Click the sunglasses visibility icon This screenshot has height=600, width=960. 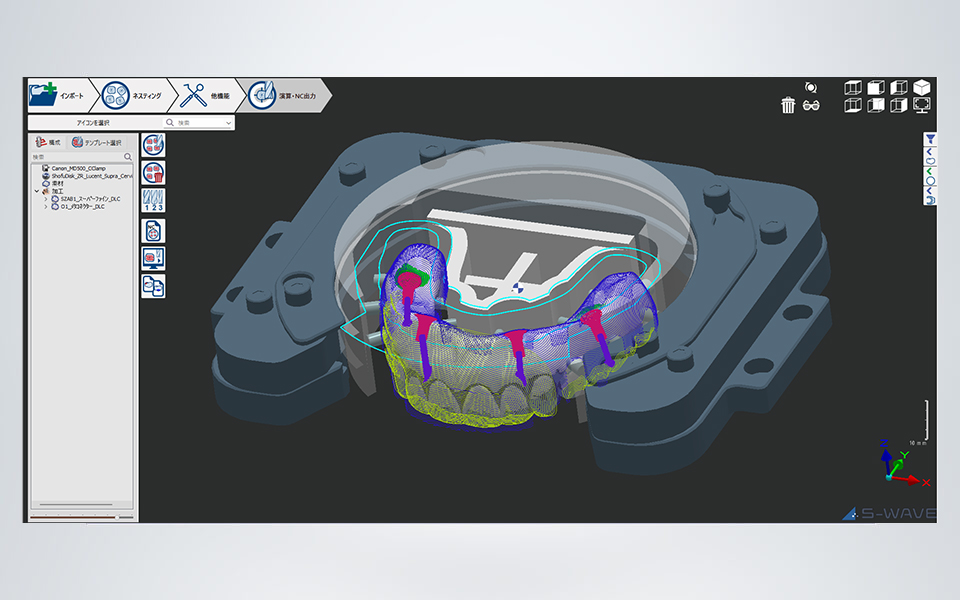tap(811, 106)
